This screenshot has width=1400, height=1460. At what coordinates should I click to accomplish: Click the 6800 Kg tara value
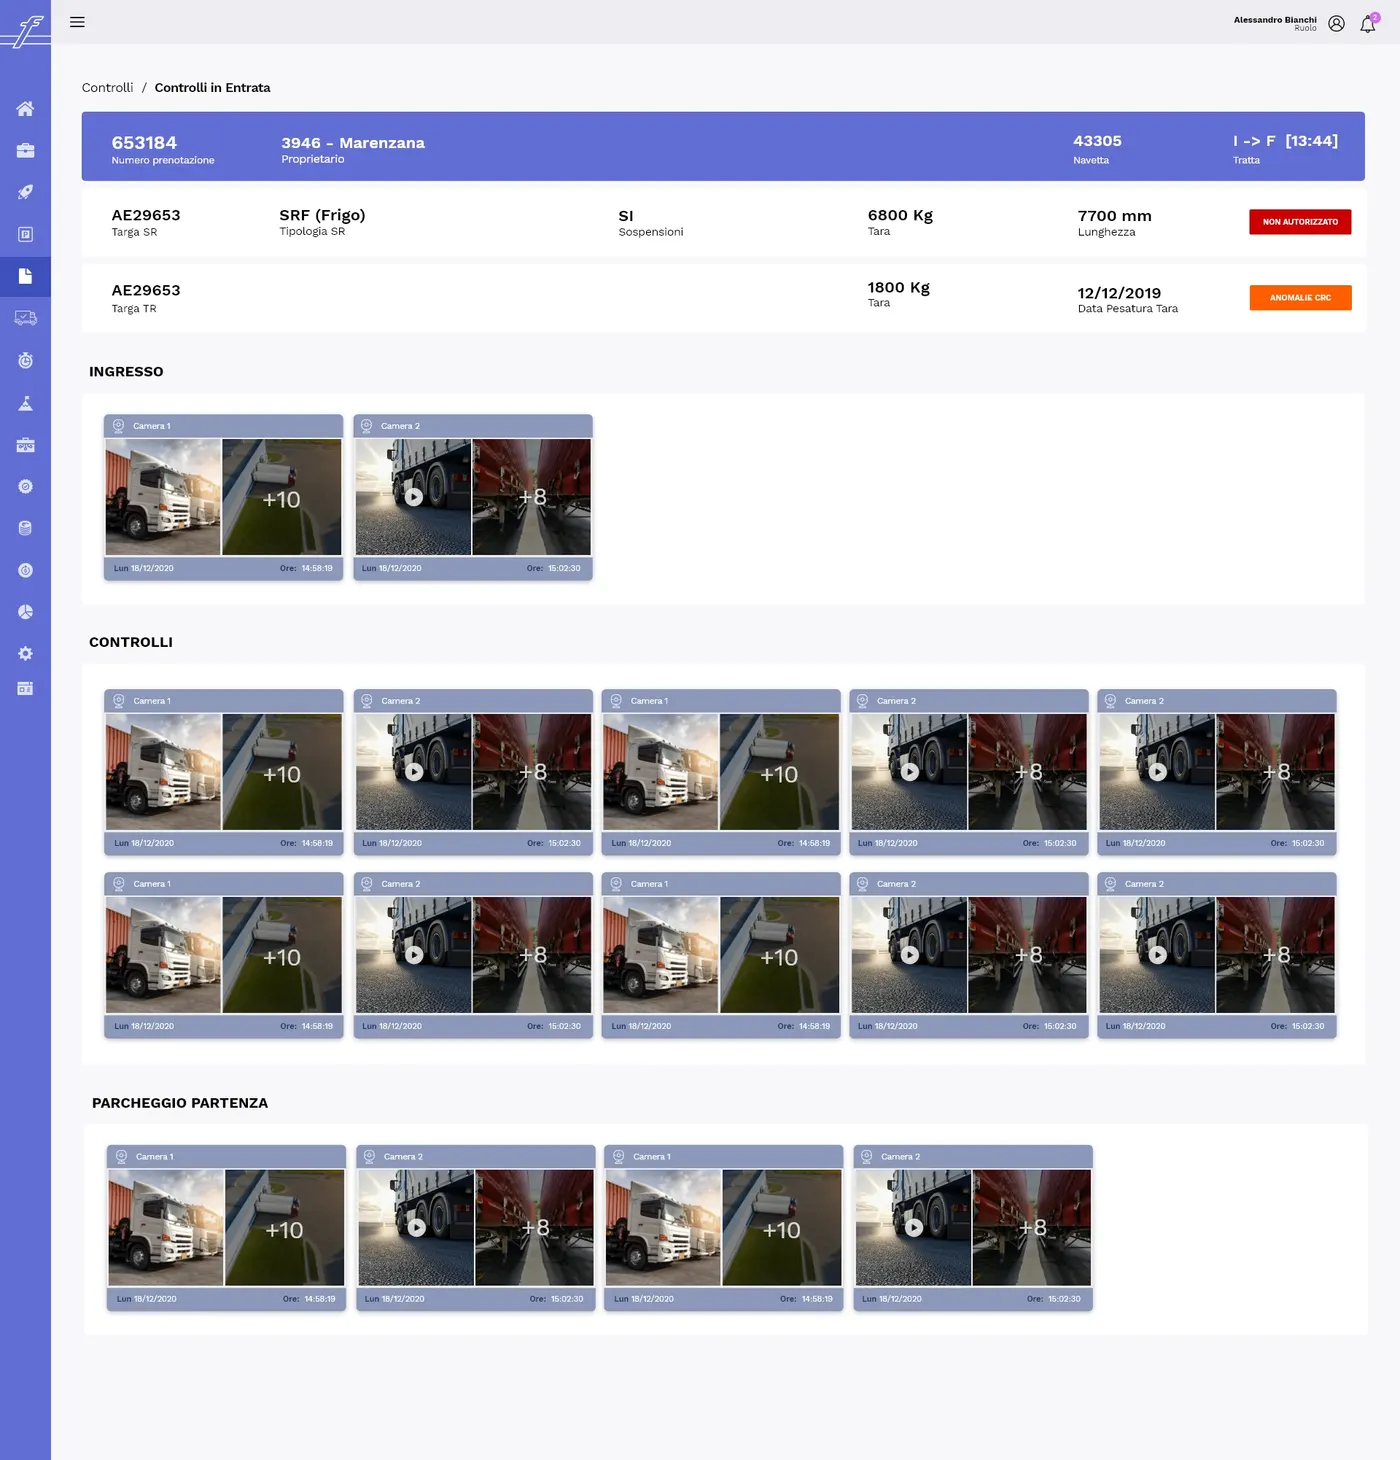tap(900, 215)
